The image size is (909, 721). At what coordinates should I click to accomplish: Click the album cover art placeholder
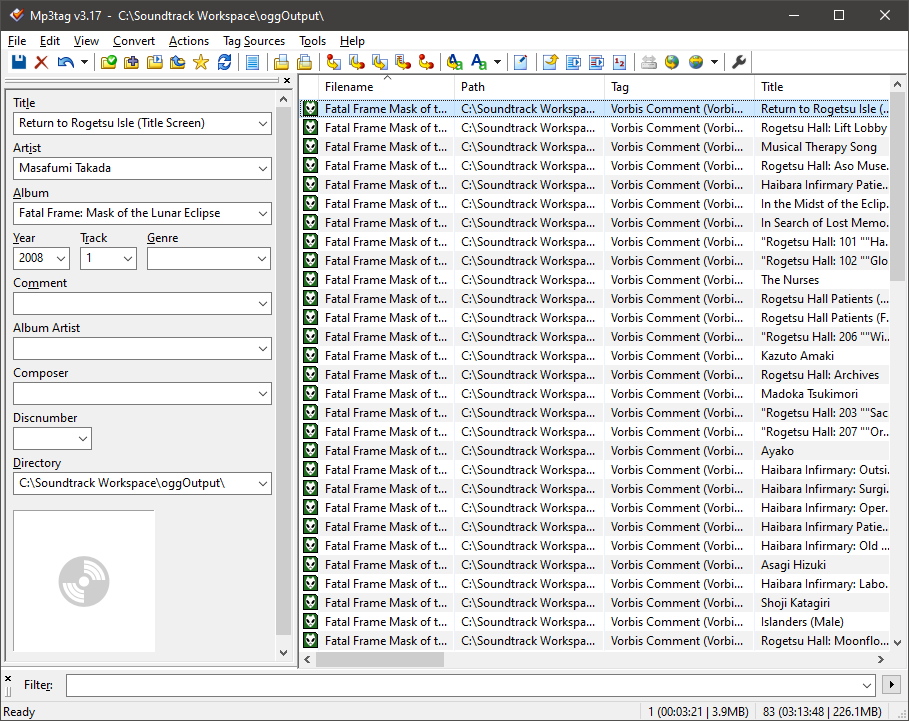pyautogui.click(x=84, y=581)
